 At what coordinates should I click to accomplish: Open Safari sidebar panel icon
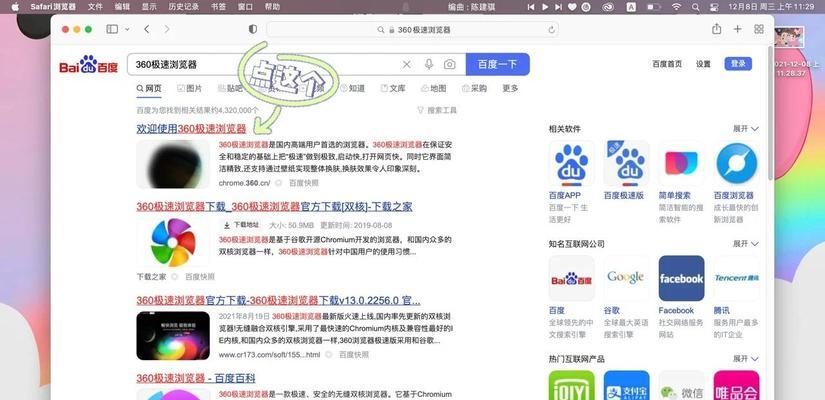coord(112,29)
